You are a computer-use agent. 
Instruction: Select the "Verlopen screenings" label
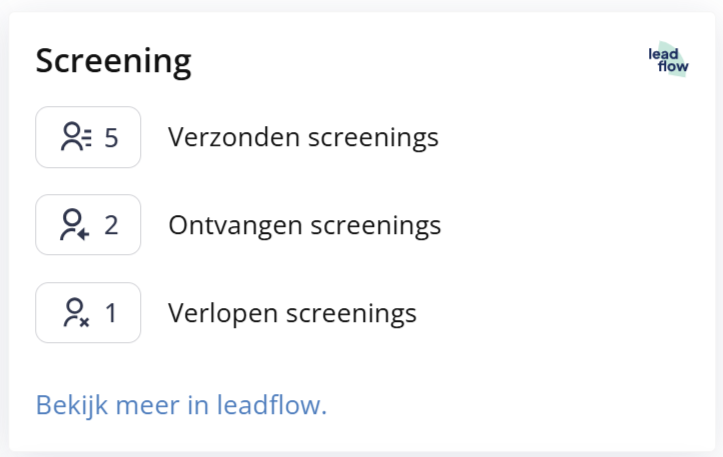click(292, 313)
